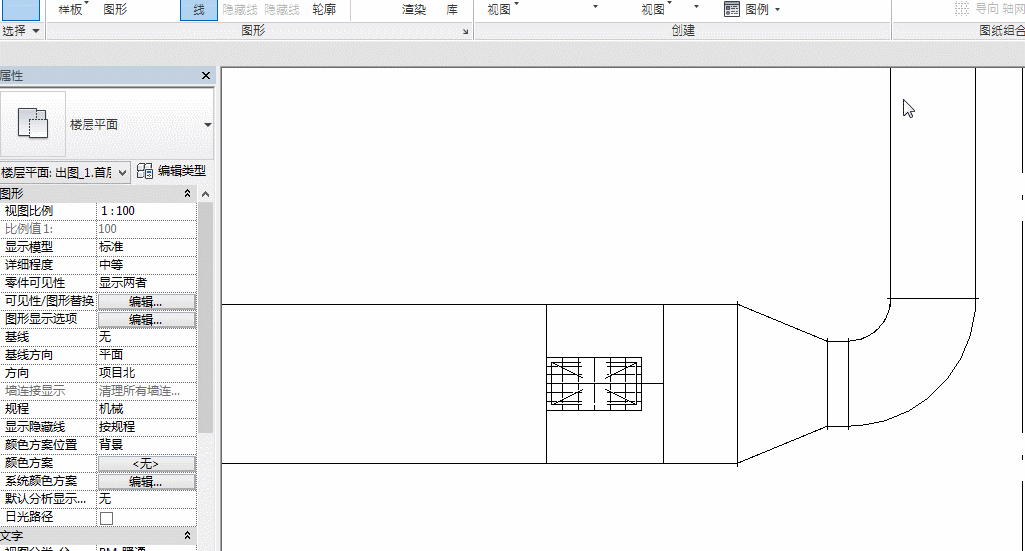The width and height of the screenshot is (1025, 551).
Task: Select the 线 tool in the ribbon
Action: [x=199, y=10]
